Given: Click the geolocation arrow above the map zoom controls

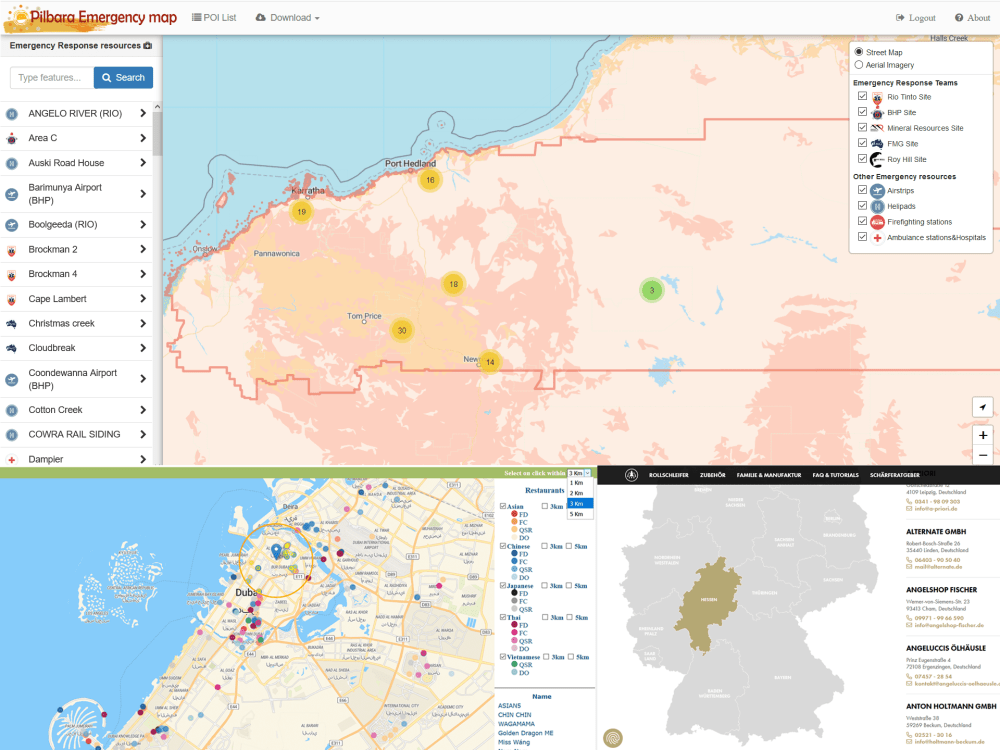Looking at the screenshot, I should (x=983, y=407).
